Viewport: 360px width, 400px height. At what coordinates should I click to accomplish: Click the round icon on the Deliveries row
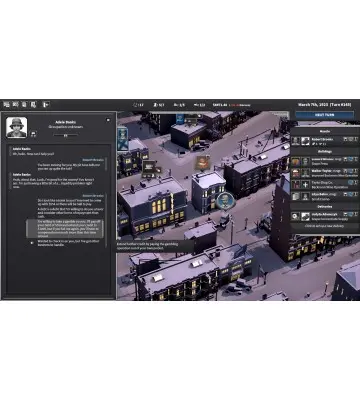[296, 216]
